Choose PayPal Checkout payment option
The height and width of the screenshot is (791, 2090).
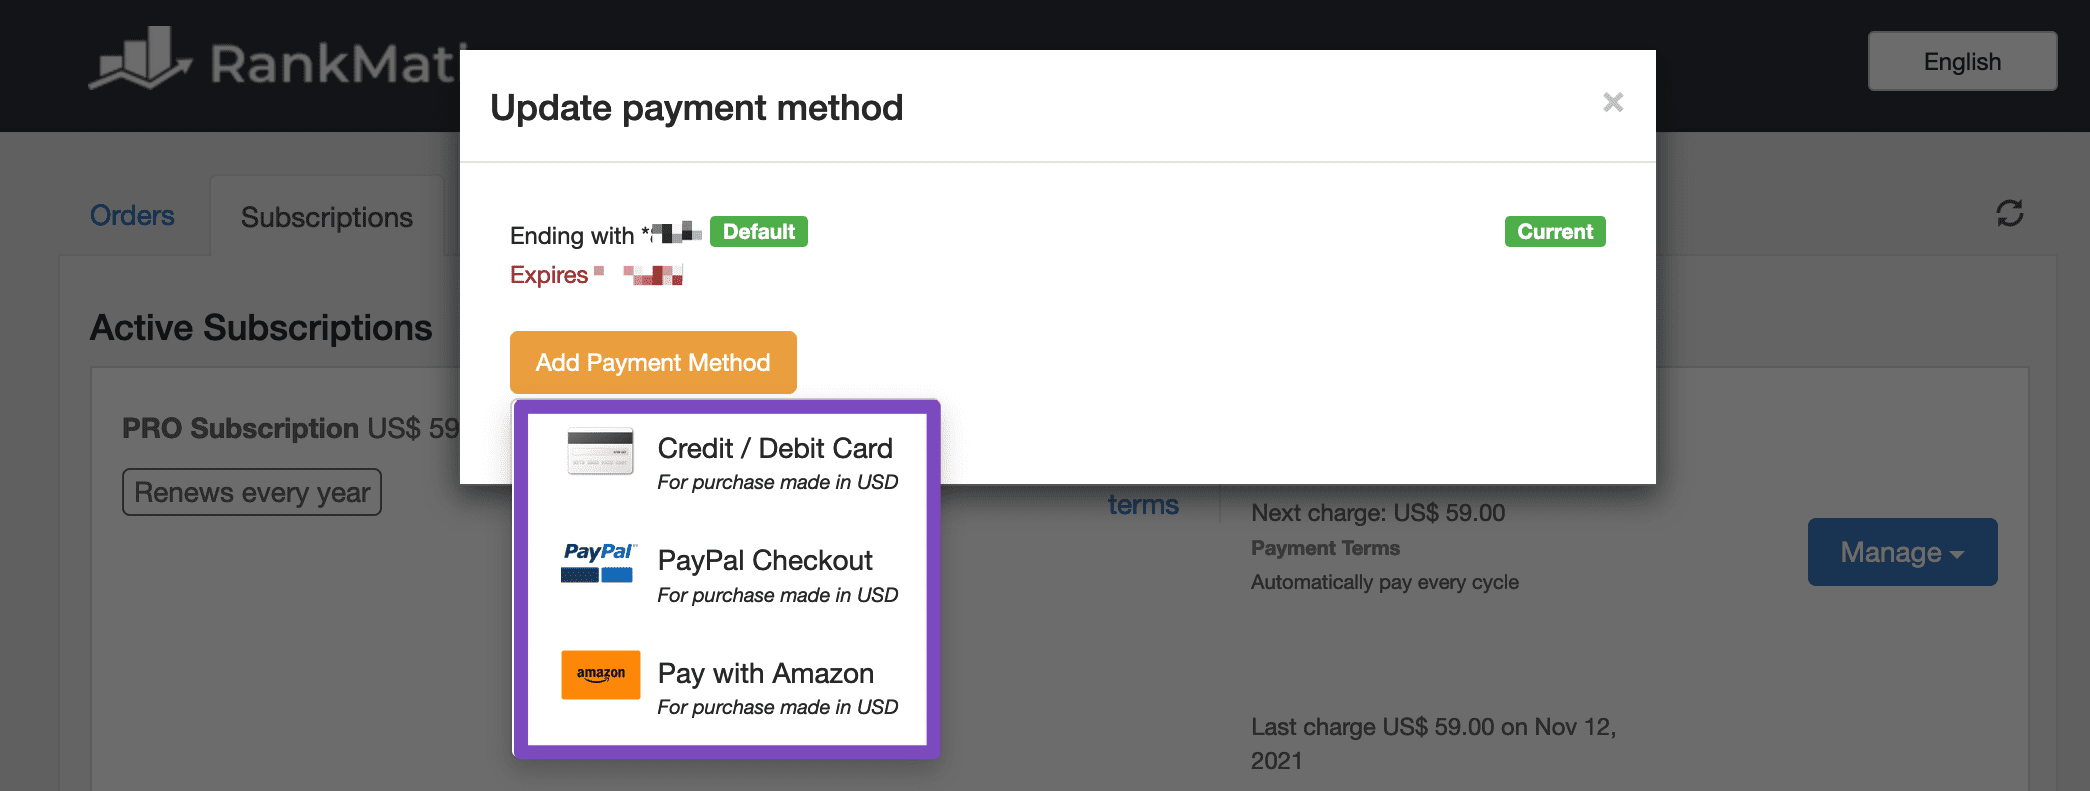pos(727,576)
